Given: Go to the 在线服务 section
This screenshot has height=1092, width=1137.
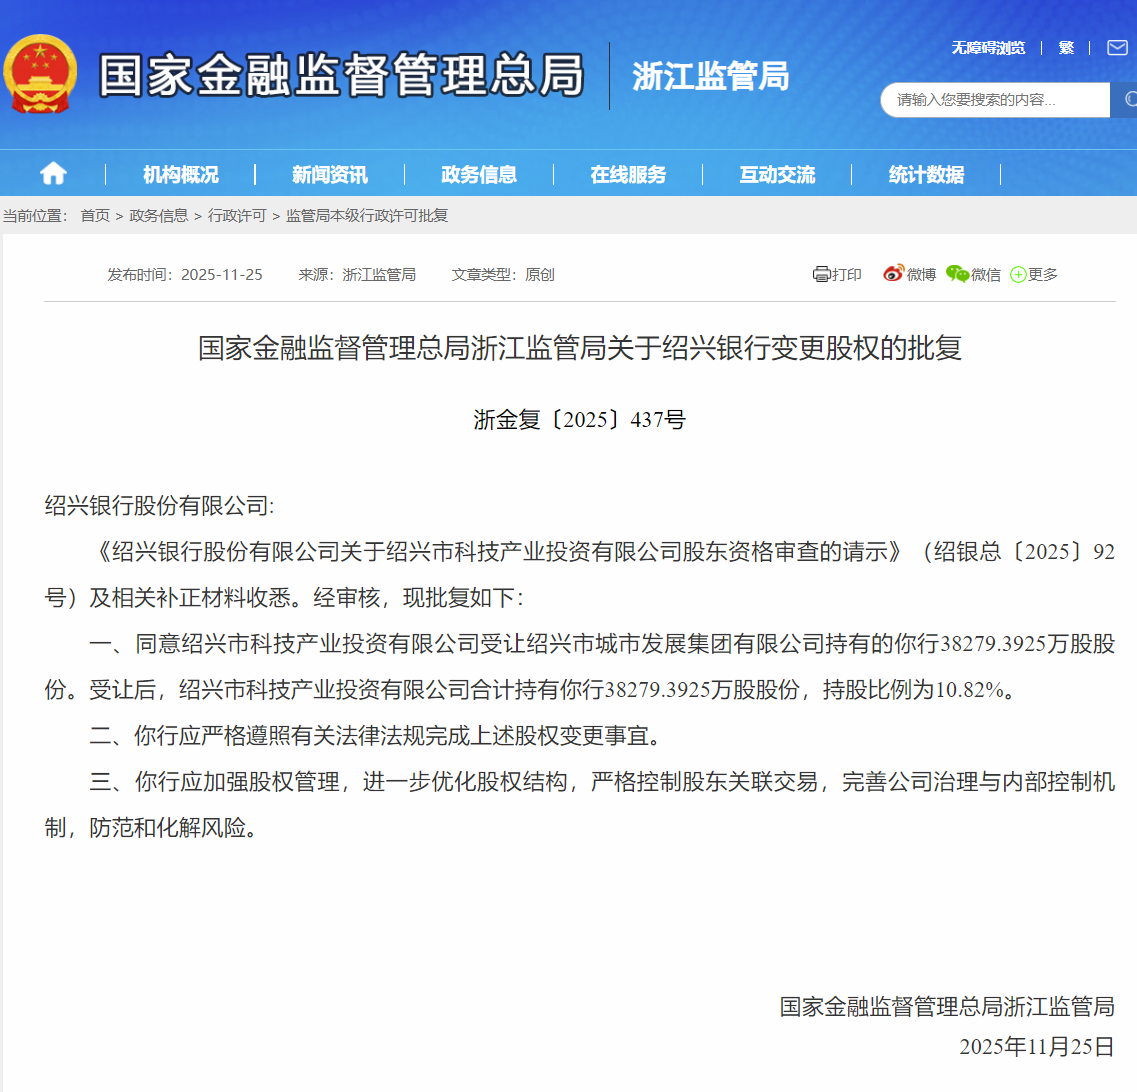Looking at the screenshot, I should pos(627,175).
